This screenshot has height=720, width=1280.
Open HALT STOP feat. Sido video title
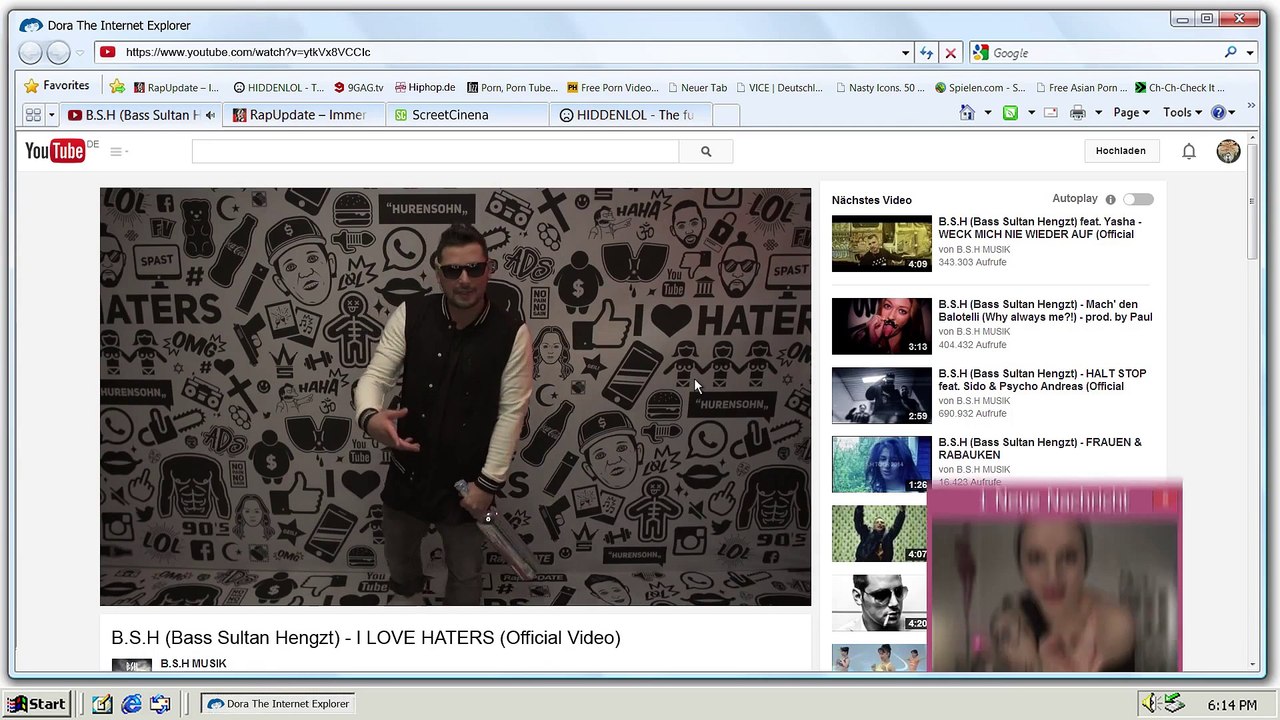(x=1042, y=379)
